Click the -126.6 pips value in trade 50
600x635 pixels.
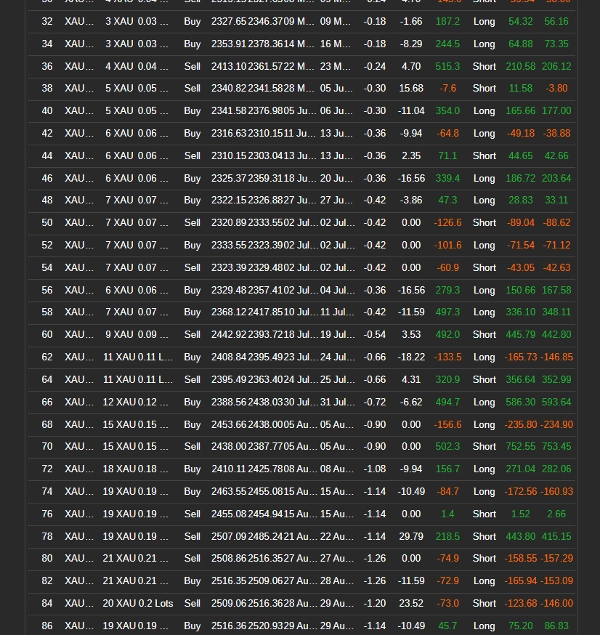pyautogui.click(x=447, y=223)
